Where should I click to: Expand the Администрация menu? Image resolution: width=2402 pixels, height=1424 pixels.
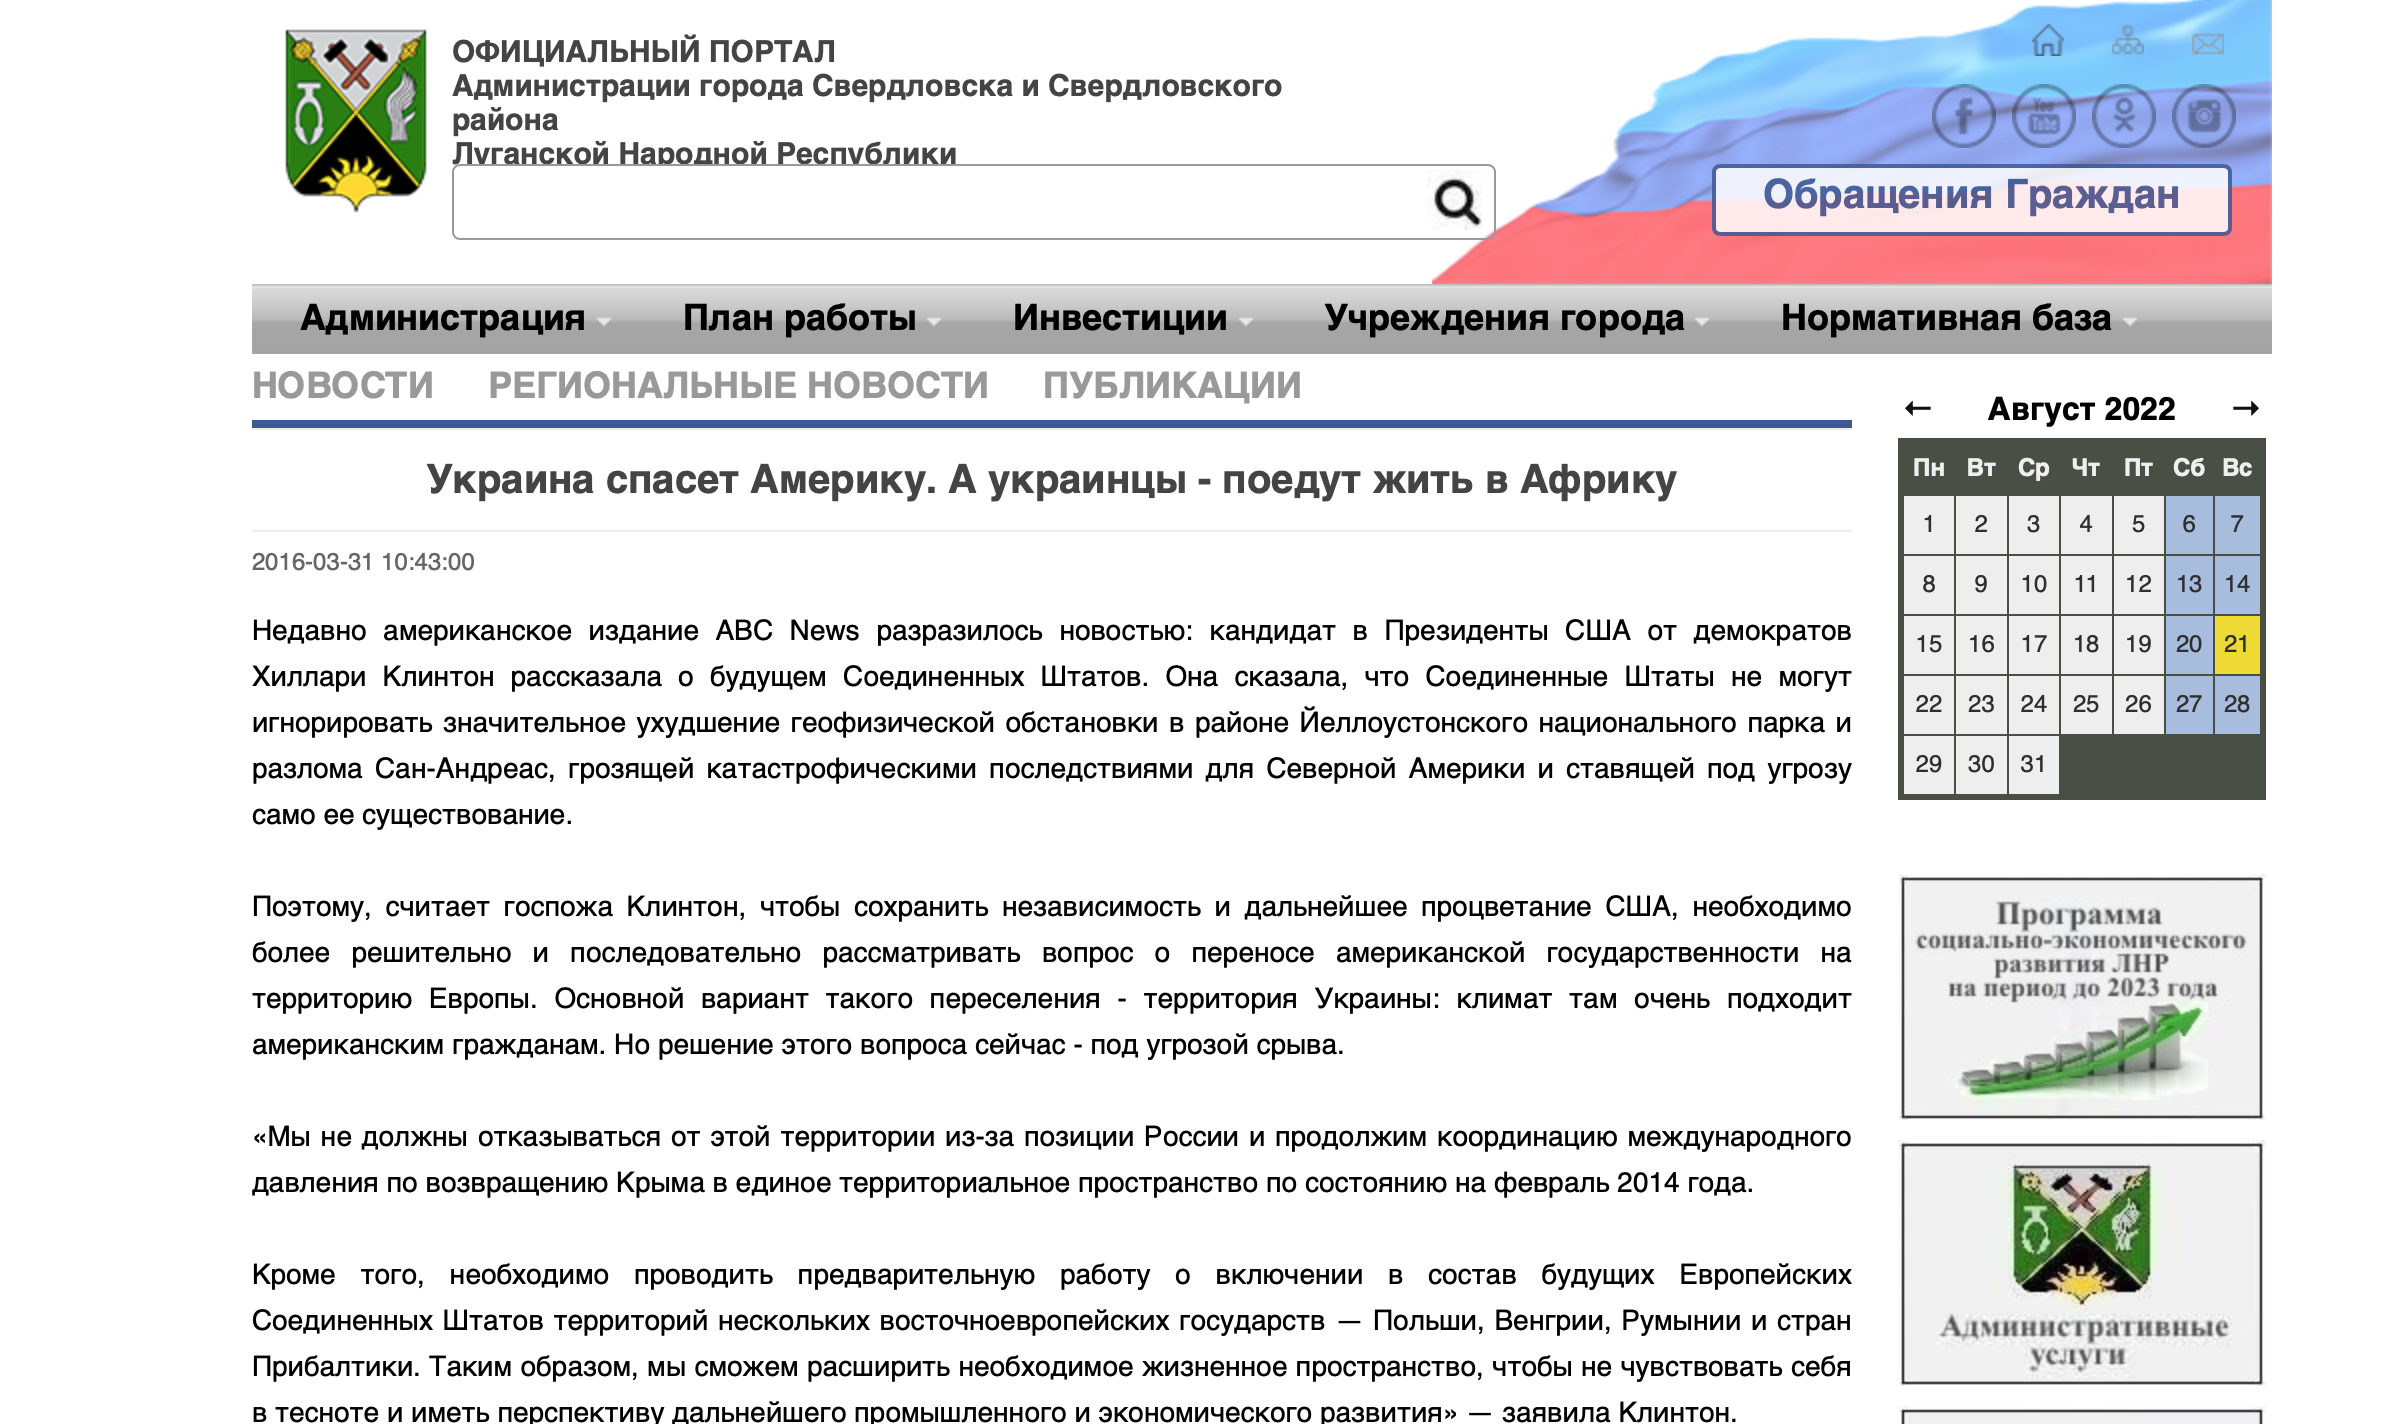[455, 318]
